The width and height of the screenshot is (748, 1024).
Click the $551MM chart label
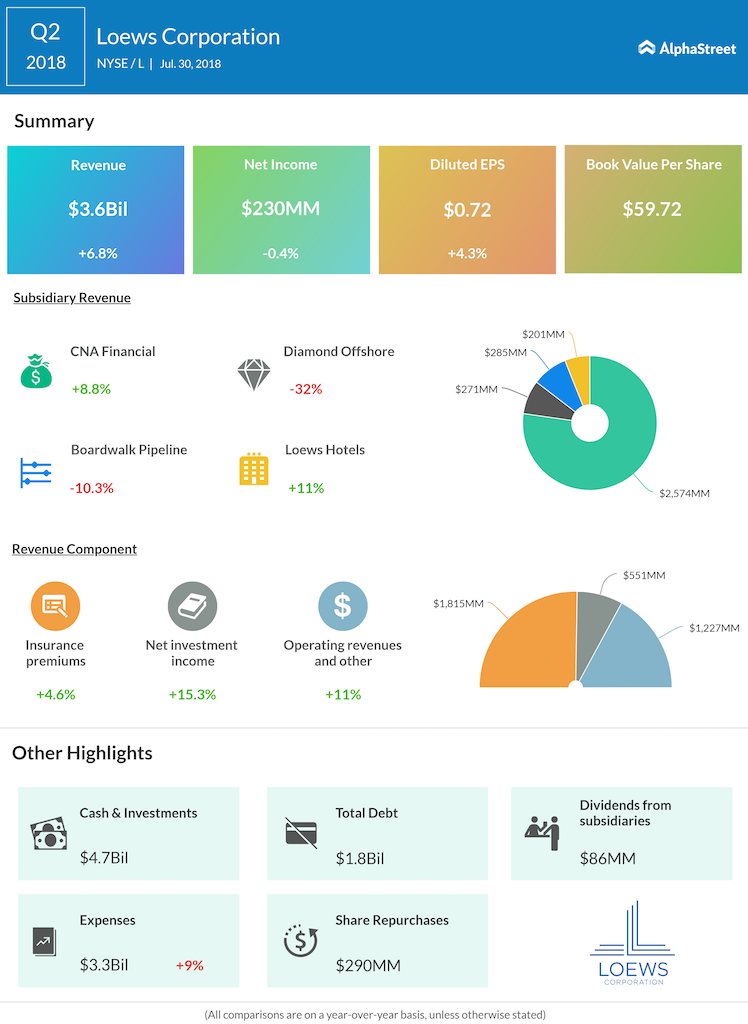[644, 575]
